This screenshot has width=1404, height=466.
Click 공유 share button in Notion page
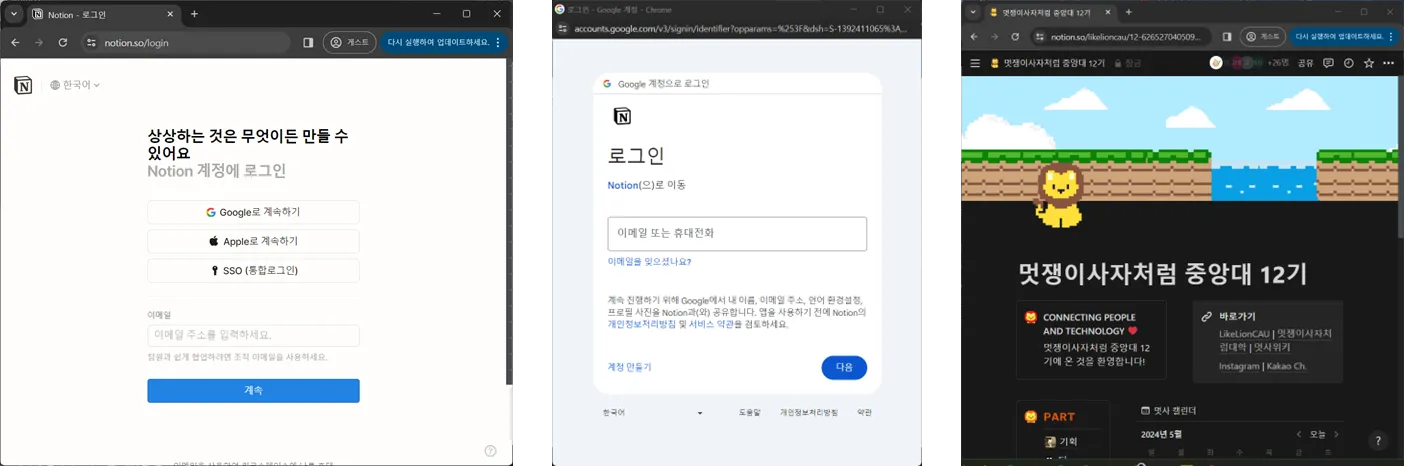pos(1305,63)
